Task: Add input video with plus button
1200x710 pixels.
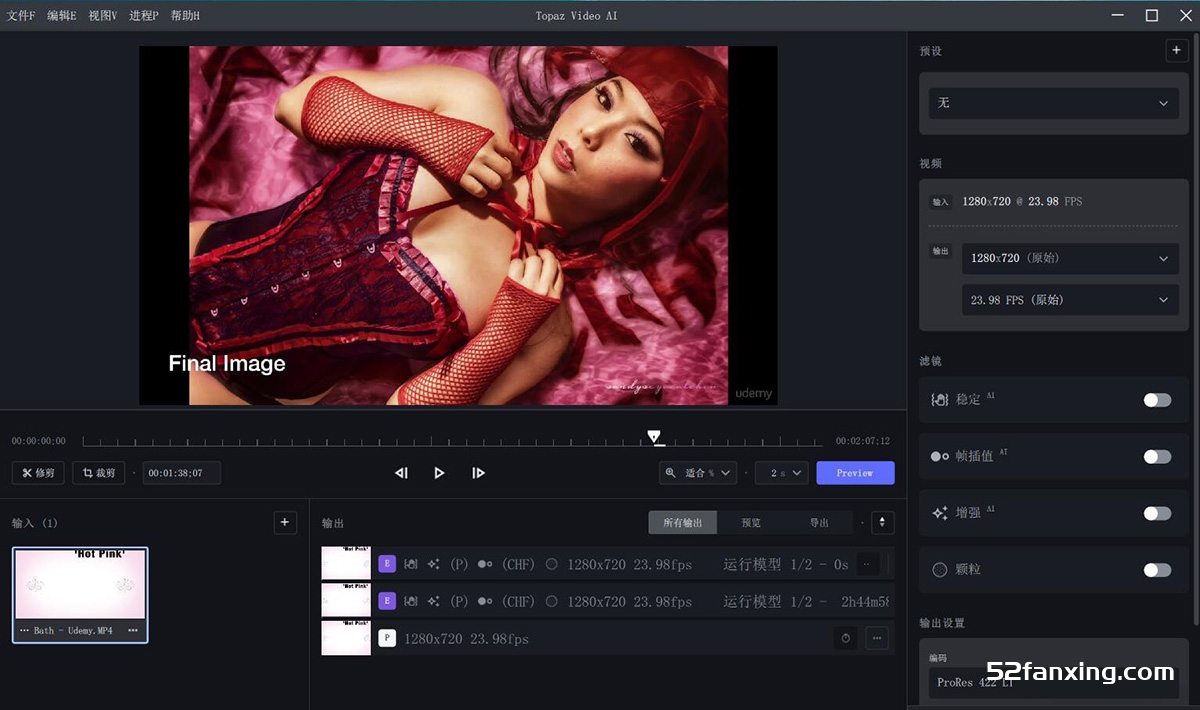Action: click(285, 522)
